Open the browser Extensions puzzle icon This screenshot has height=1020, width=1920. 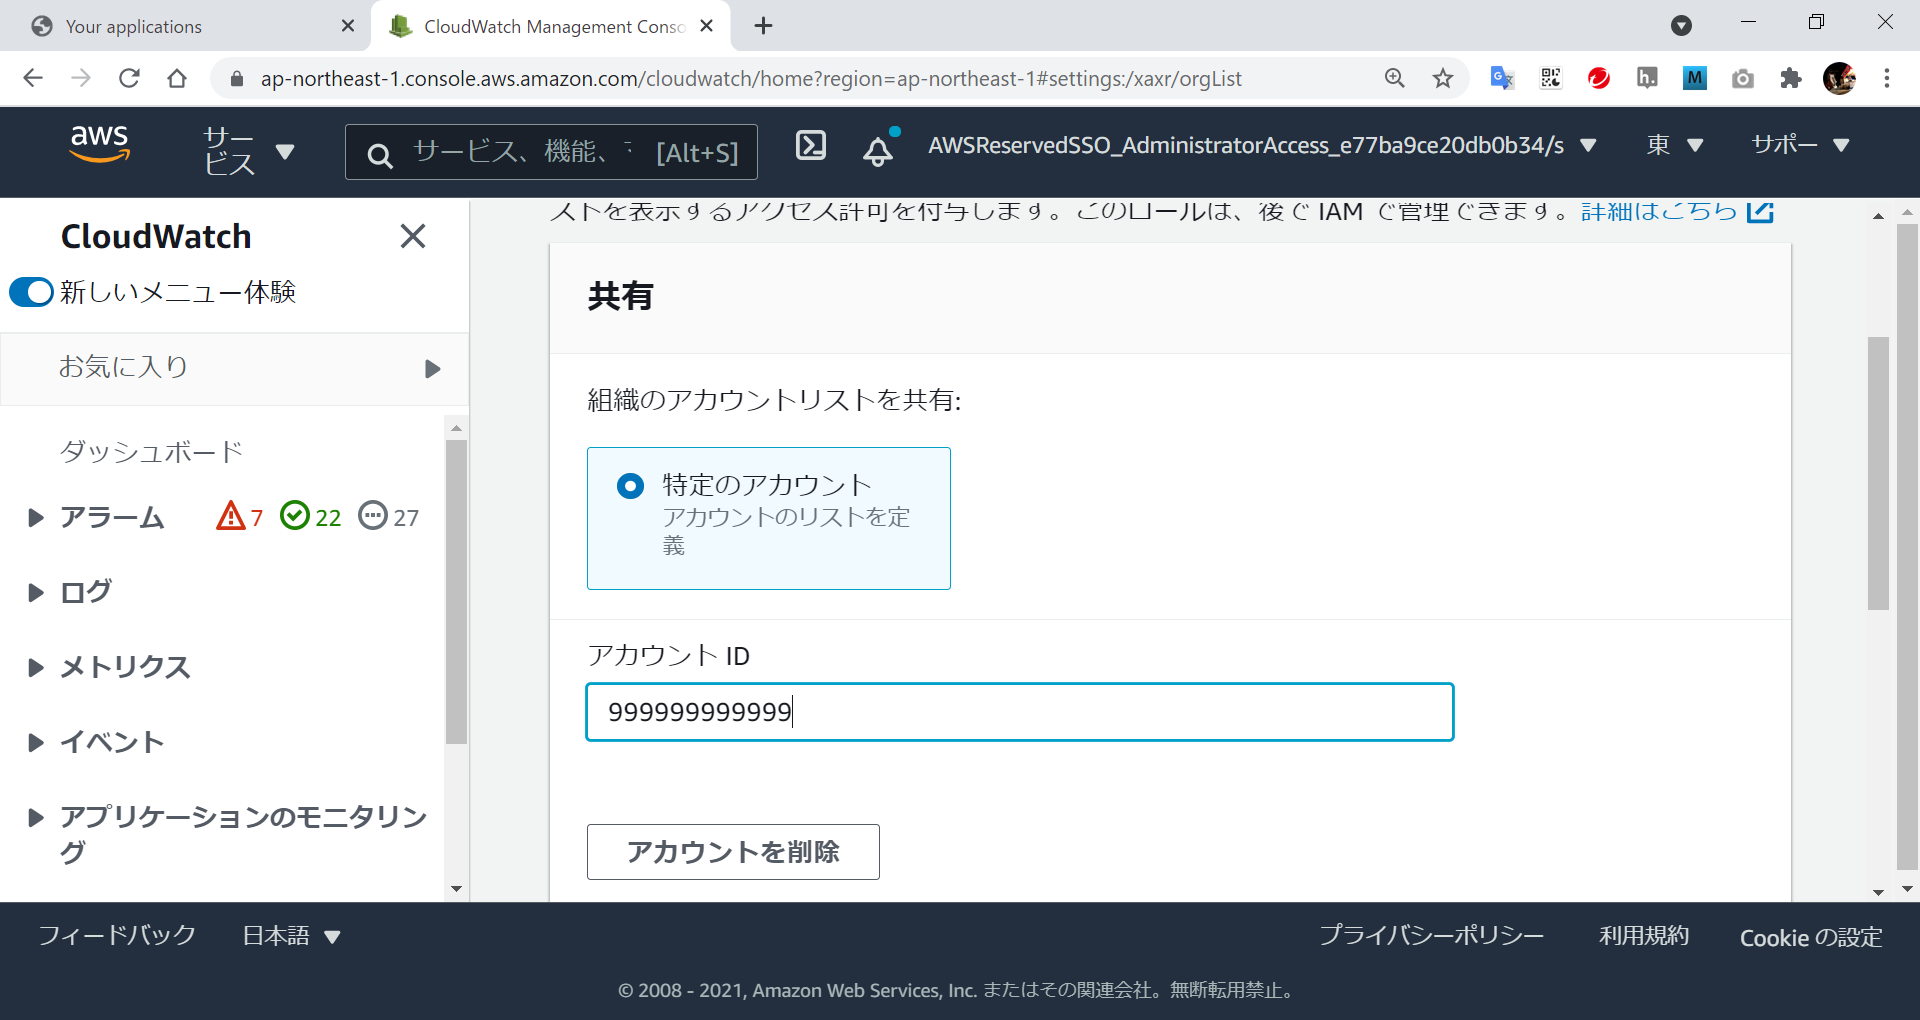(1790, 79)
